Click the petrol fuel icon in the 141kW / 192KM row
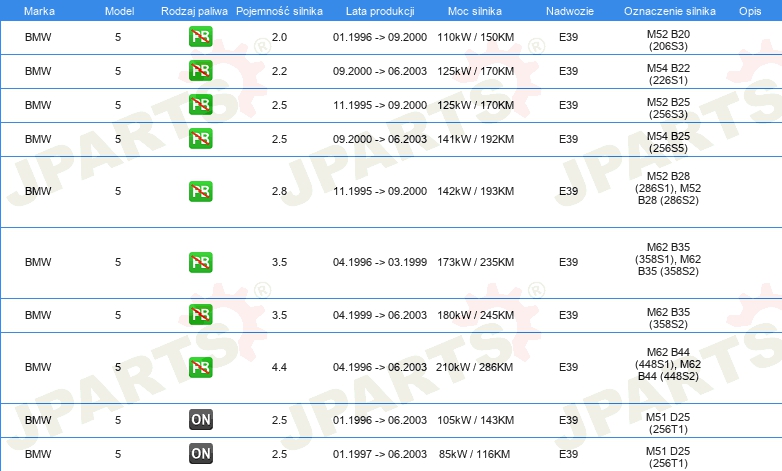 (200, 138)
